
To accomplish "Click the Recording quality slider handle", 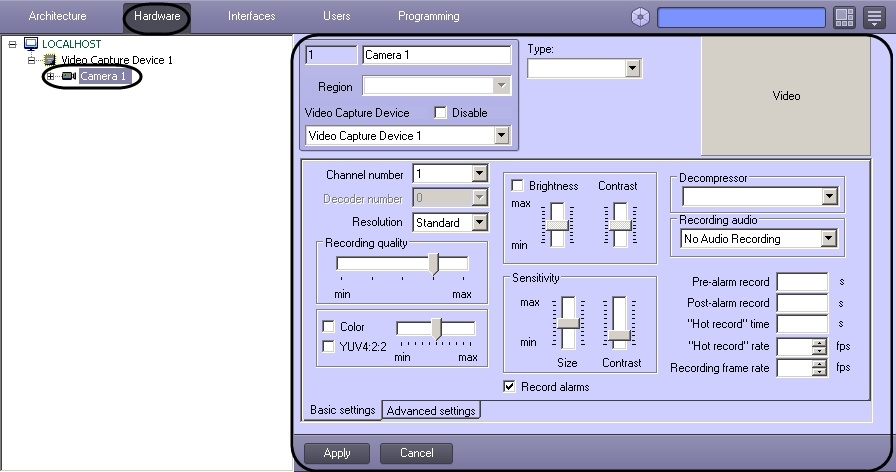I will coord(434,263).
